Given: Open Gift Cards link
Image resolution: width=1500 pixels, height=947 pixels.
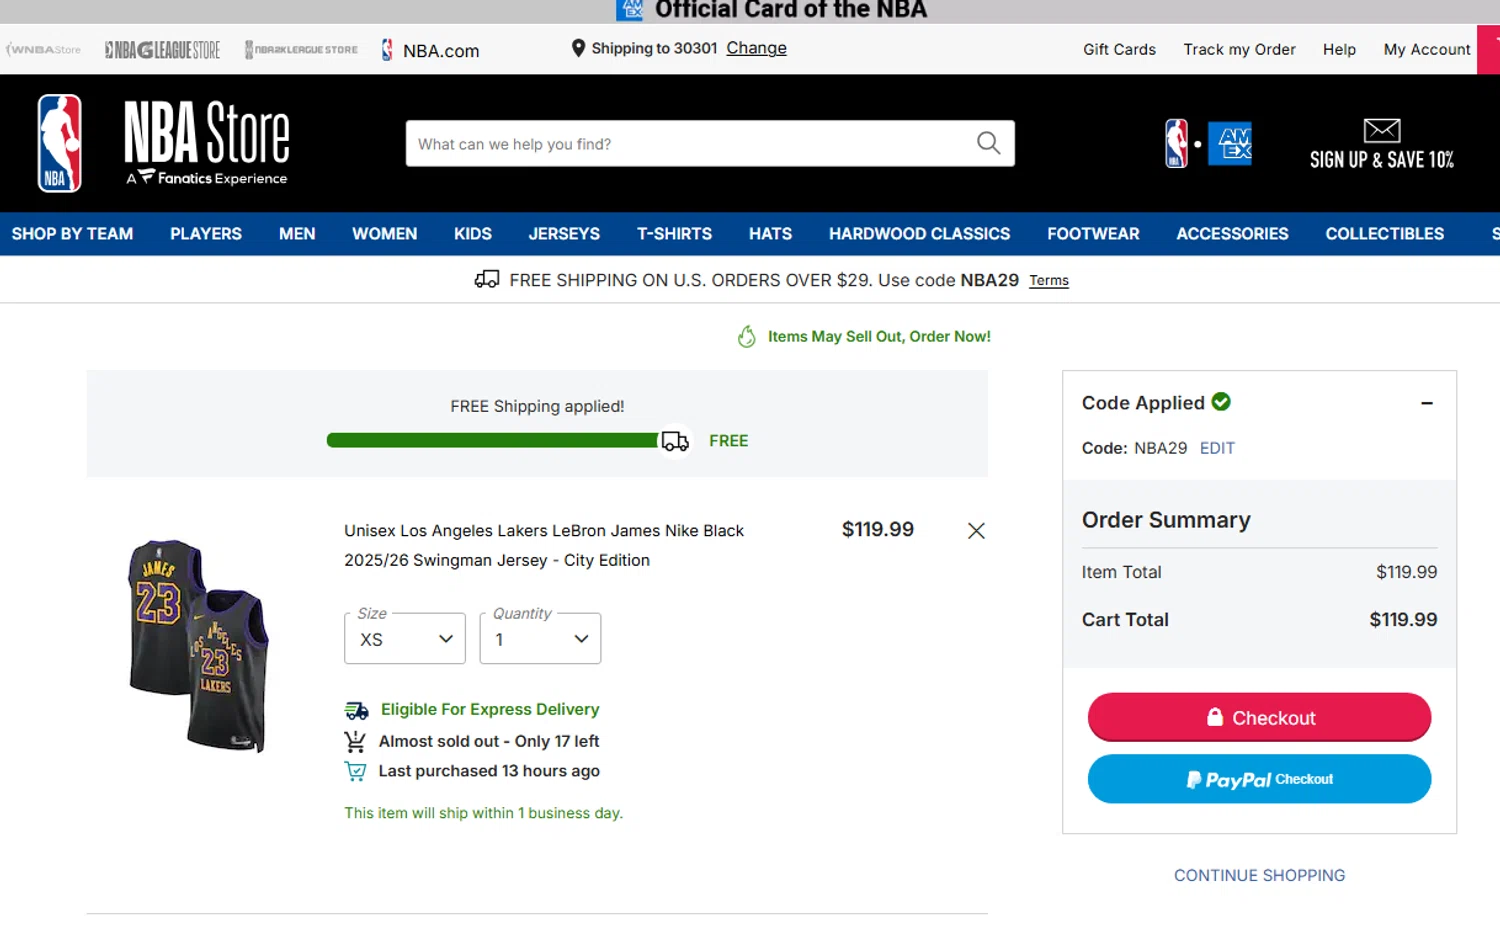Looking at the screenshot, I should (1119, 49).
